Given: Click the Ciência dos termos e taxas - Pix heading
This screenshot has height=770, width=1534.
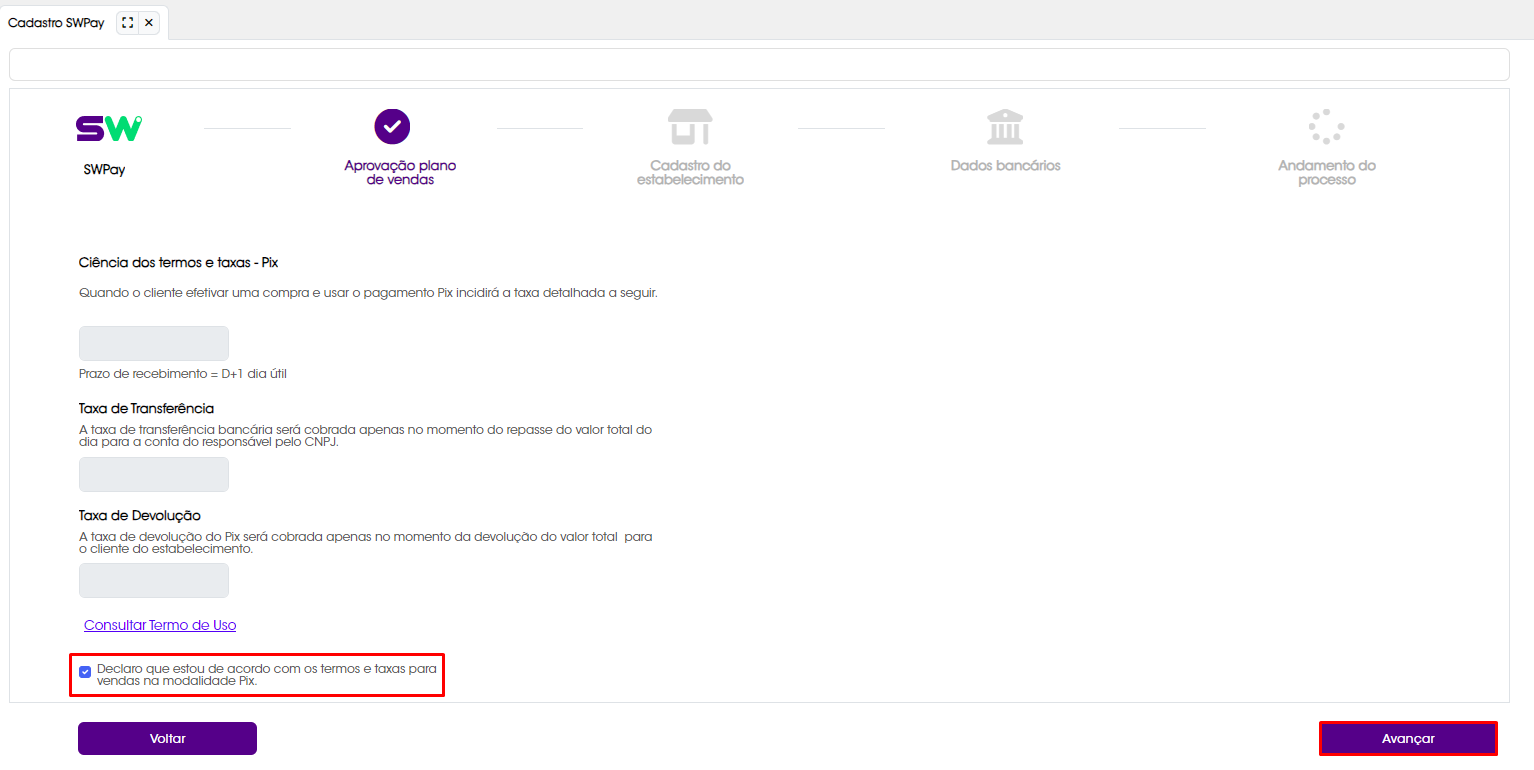Looking at the screenshot, I should pyautogui.click(x=178, y=263).
